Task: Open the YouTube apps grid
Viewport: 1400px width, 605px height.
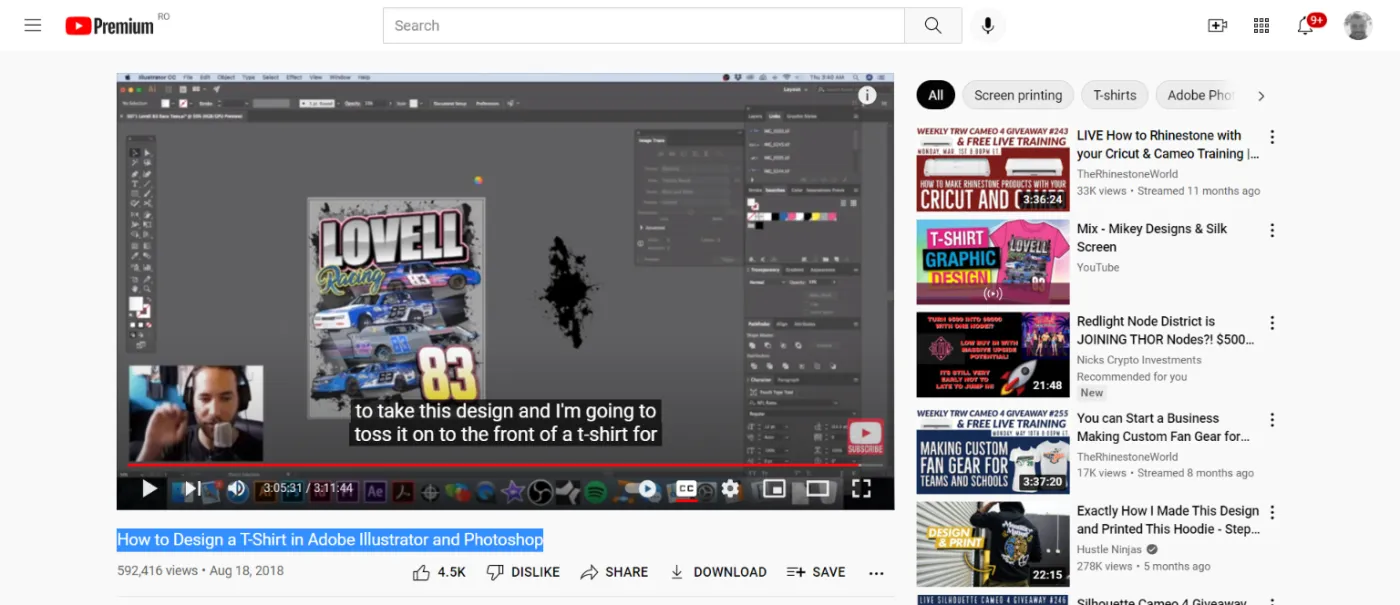Action: pos(1261,26)
